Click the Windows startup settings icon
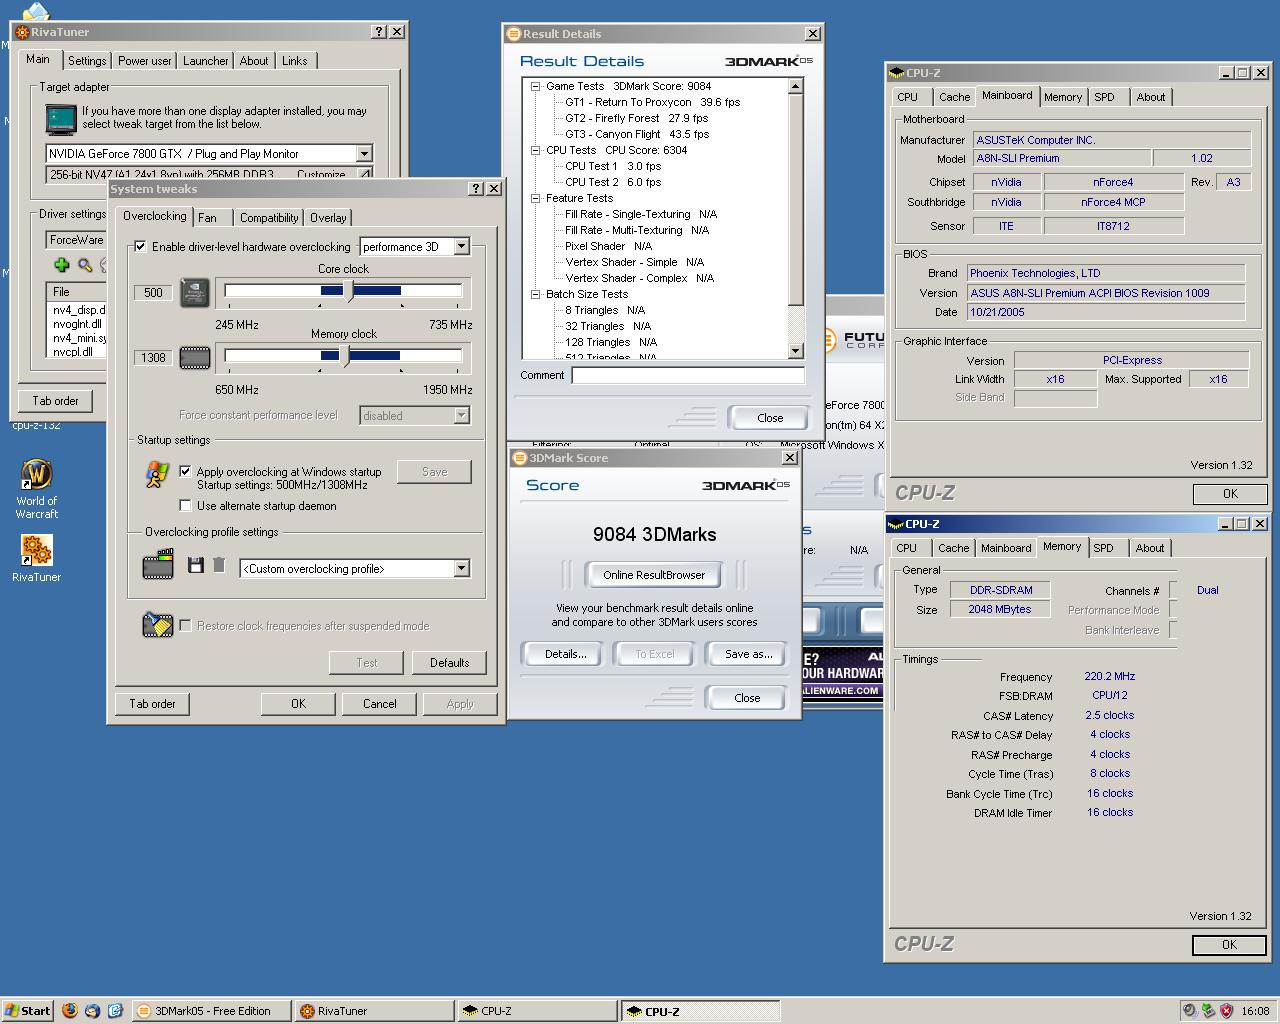 156,474
